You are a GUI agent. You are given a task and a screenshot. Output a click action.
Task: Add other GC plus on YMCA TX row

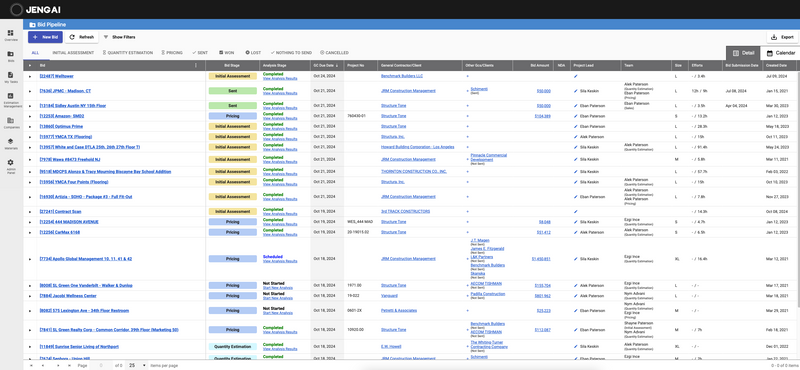[467, 137]
